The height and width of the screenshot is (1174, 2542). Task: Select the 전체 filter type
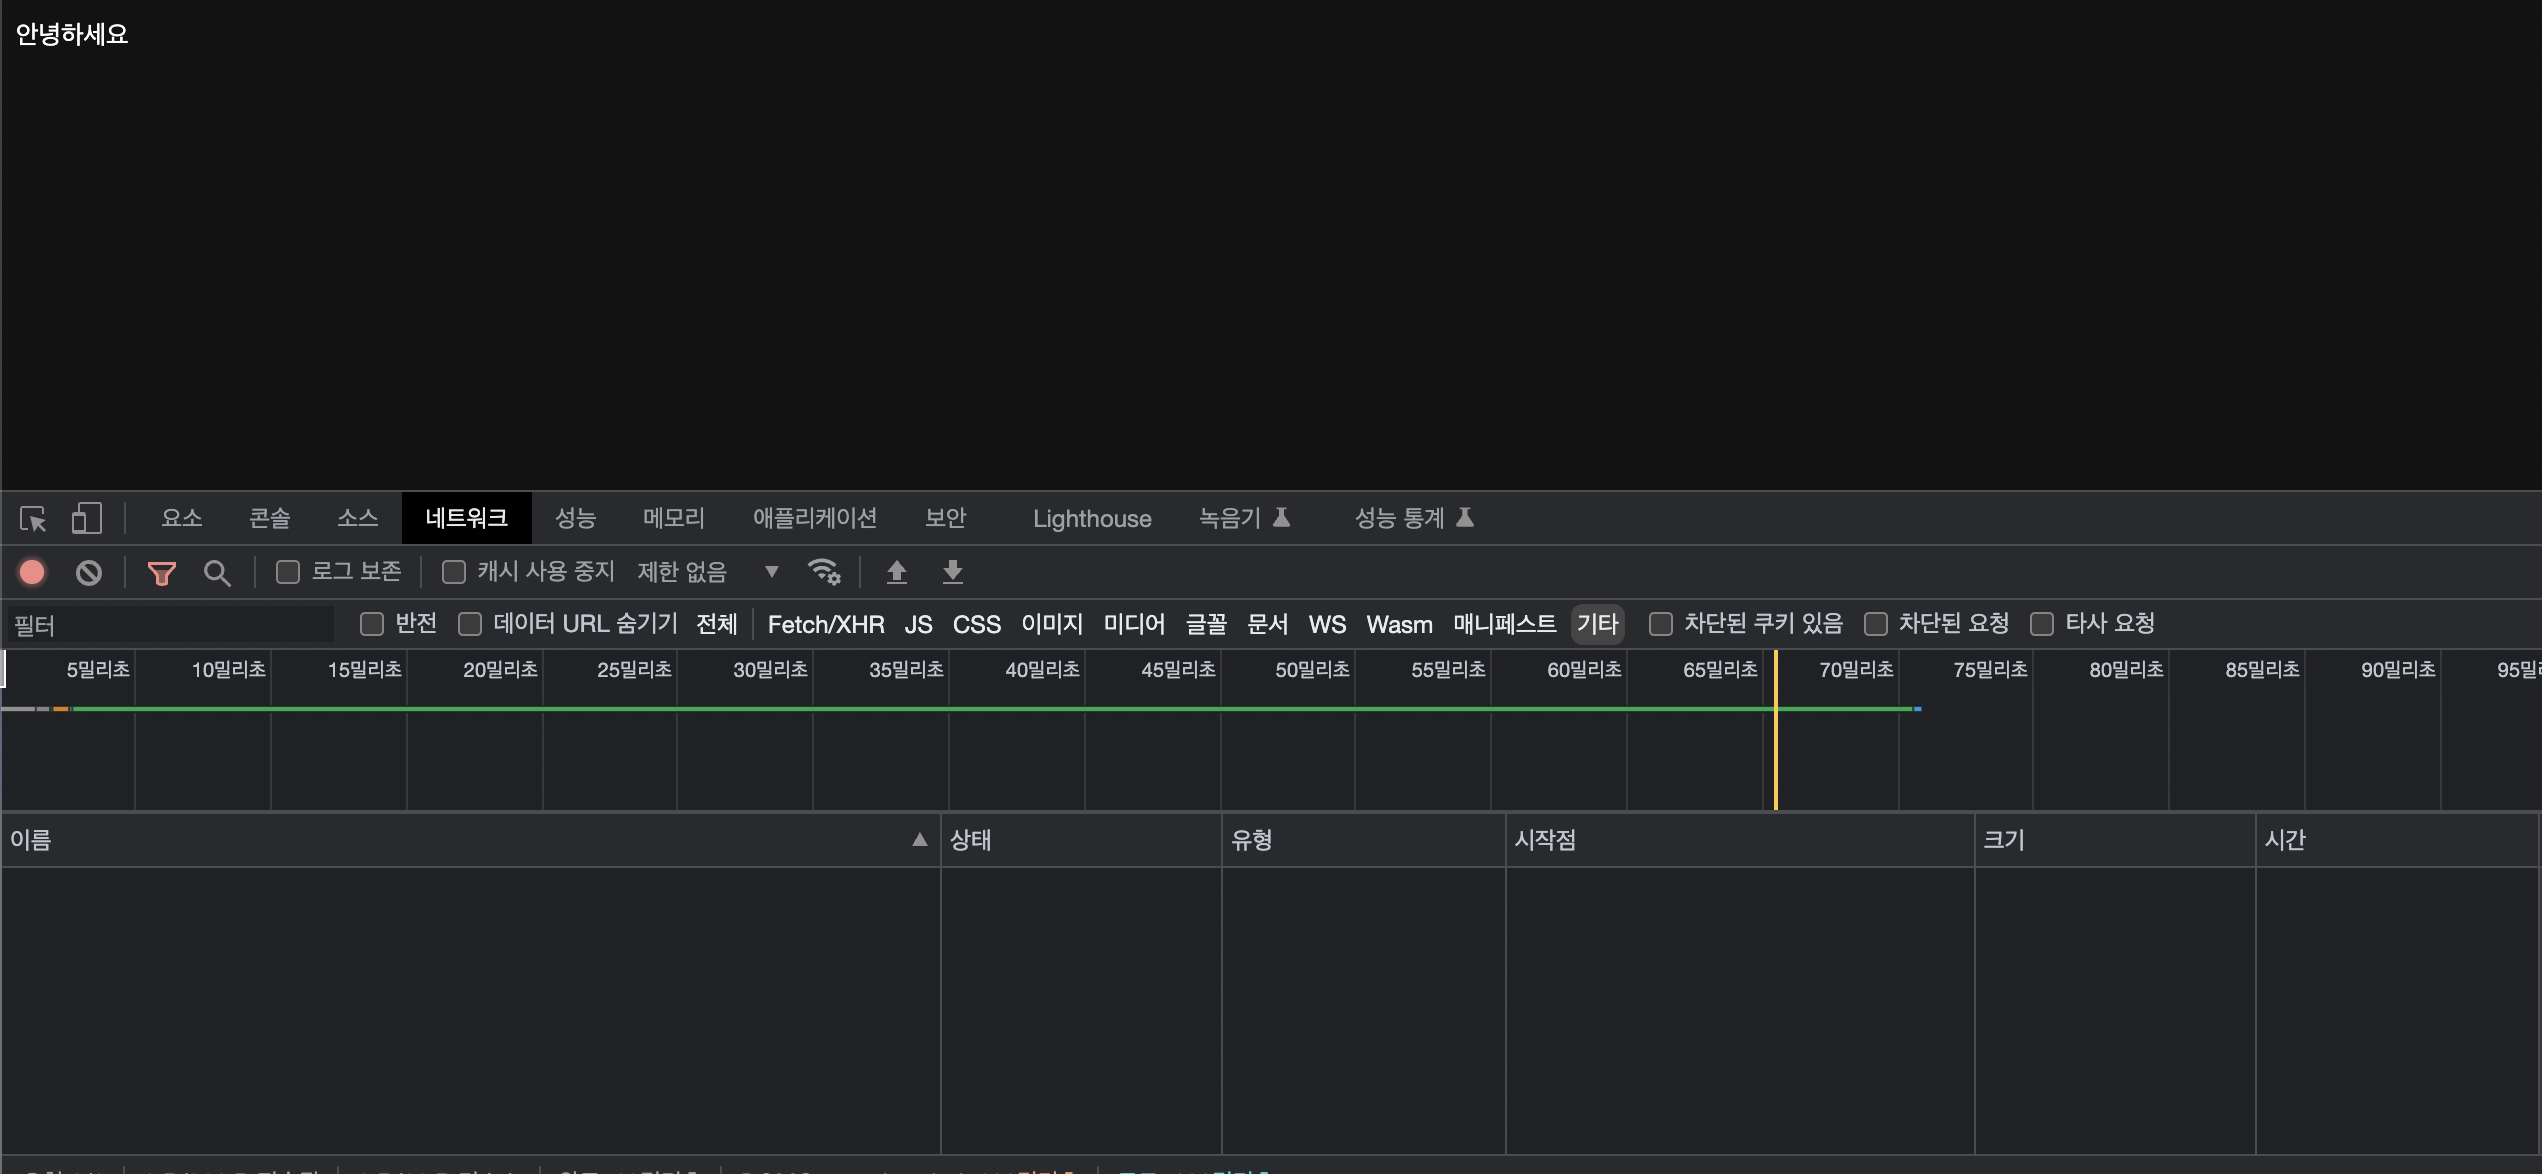[x=717, y=624]
